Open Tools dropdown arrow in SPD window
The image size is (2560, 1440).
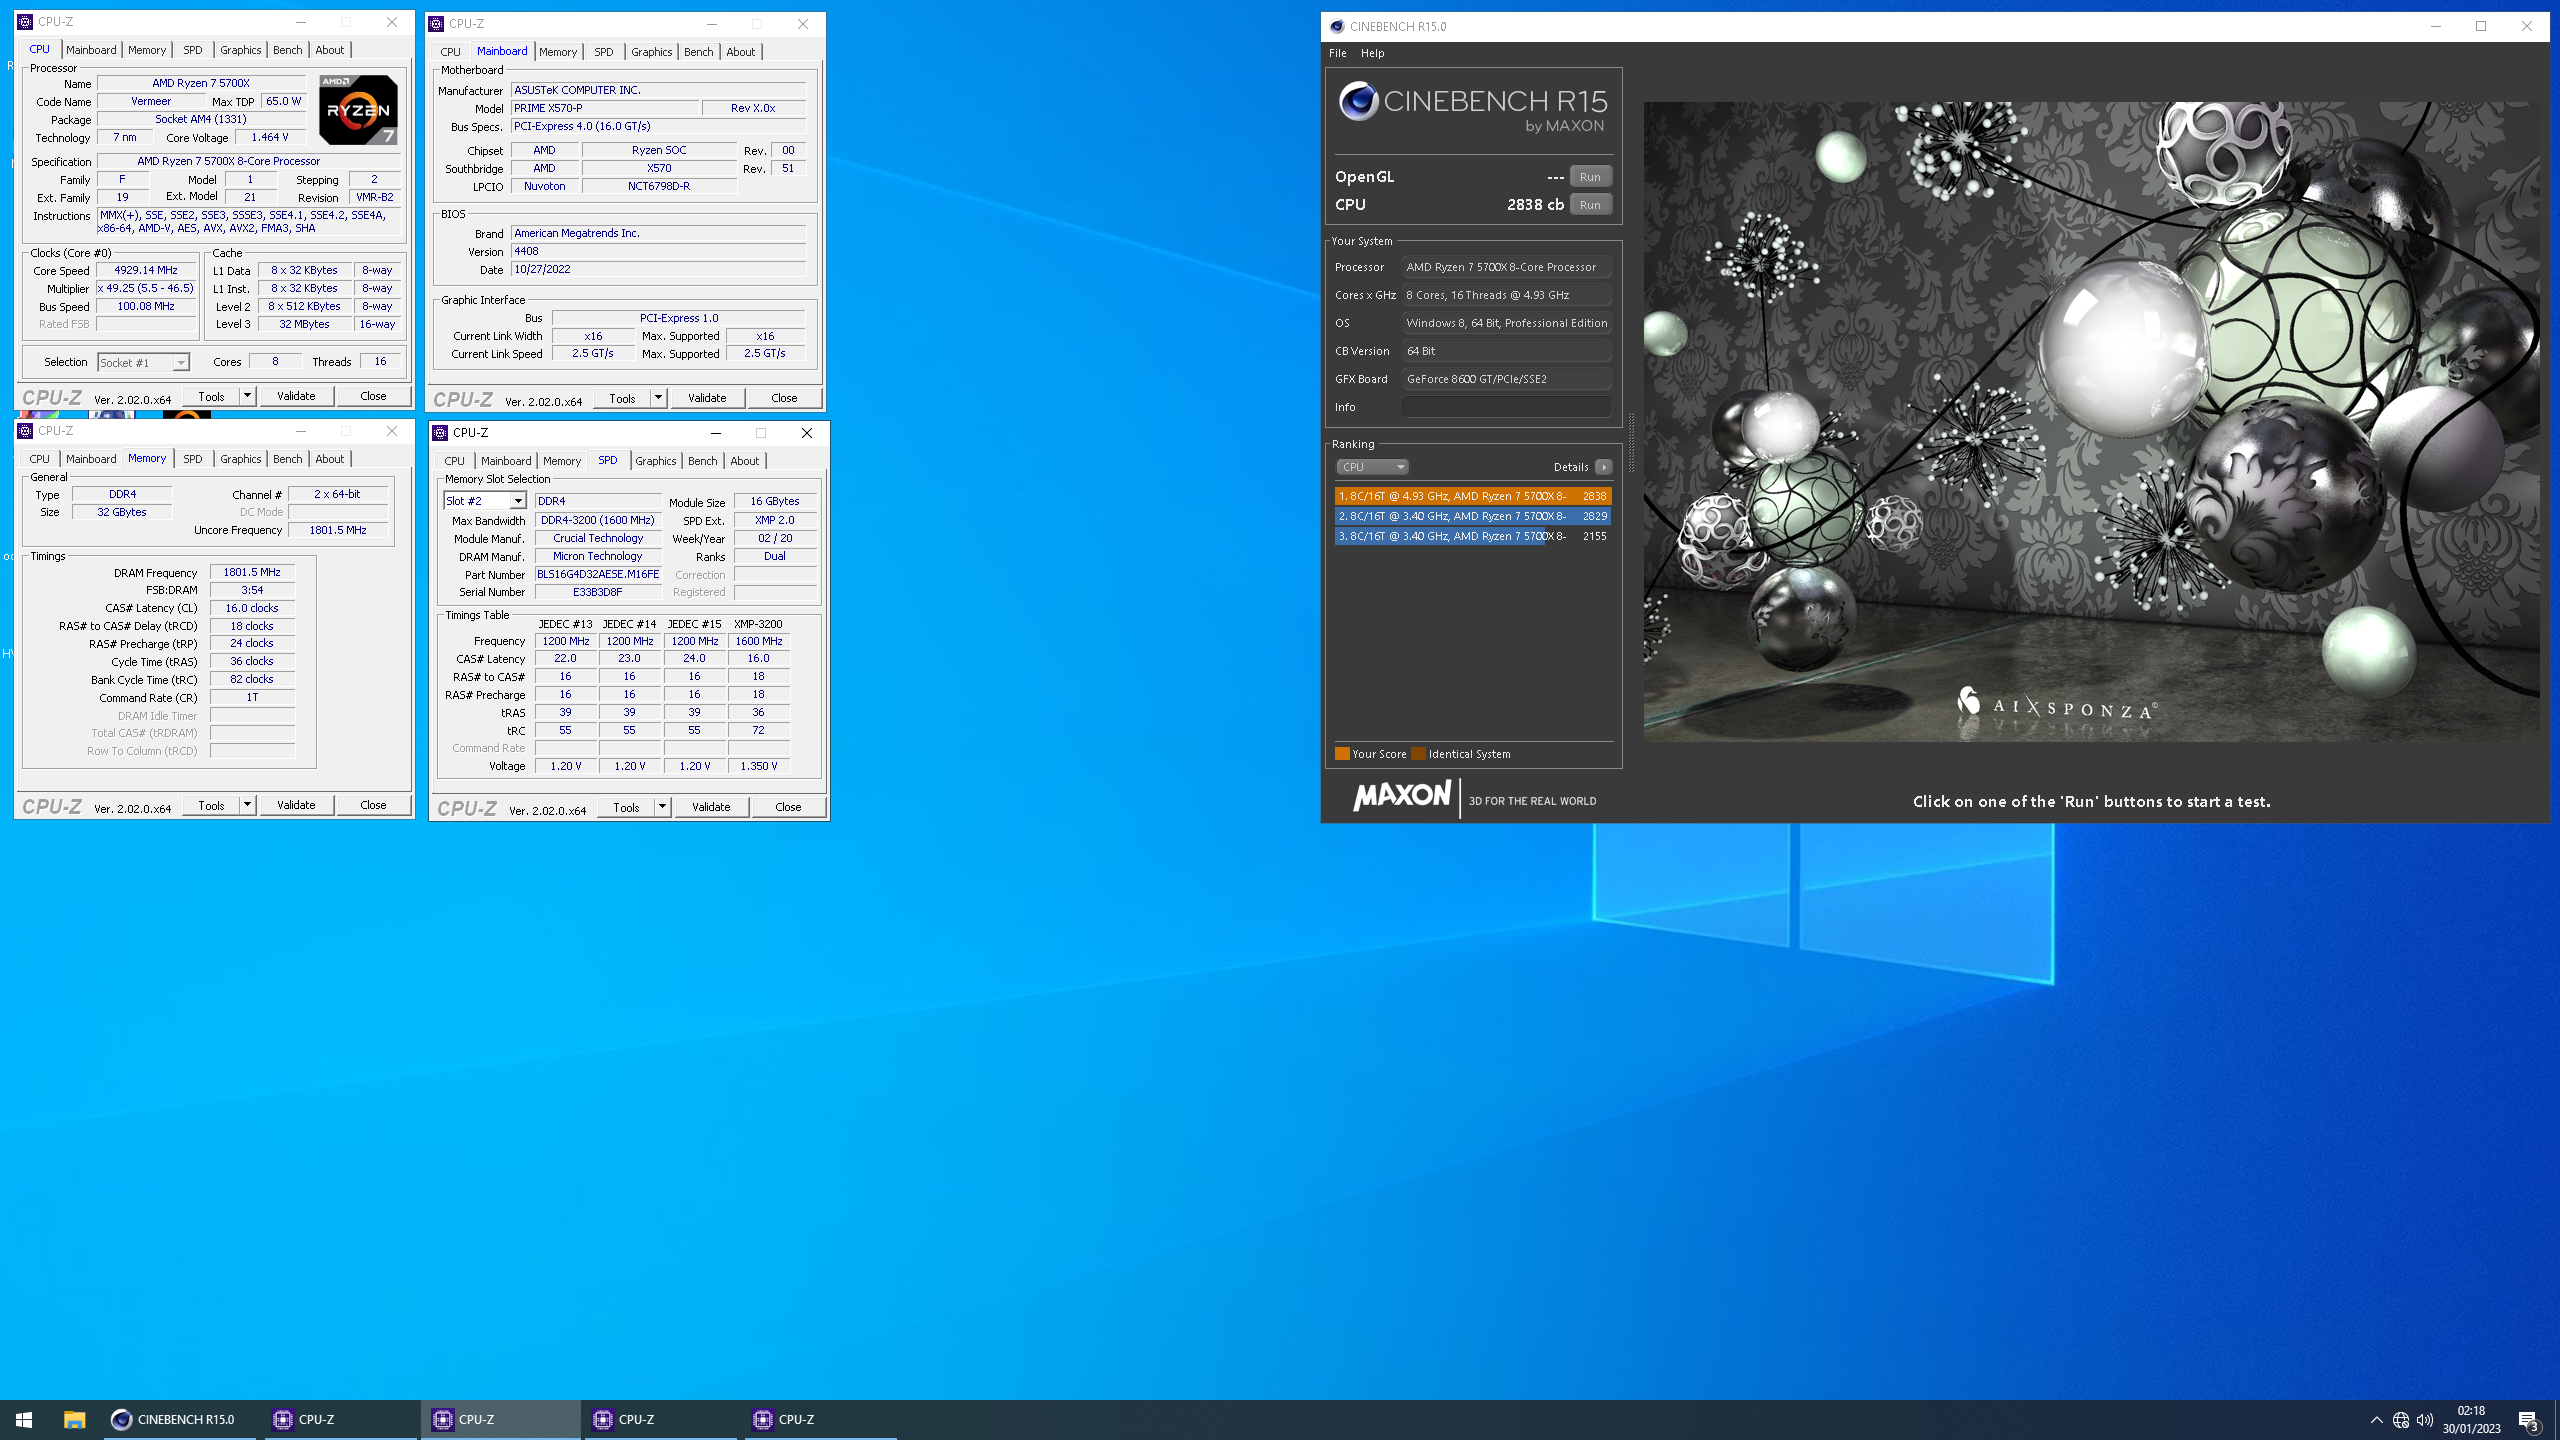(662, 807)
